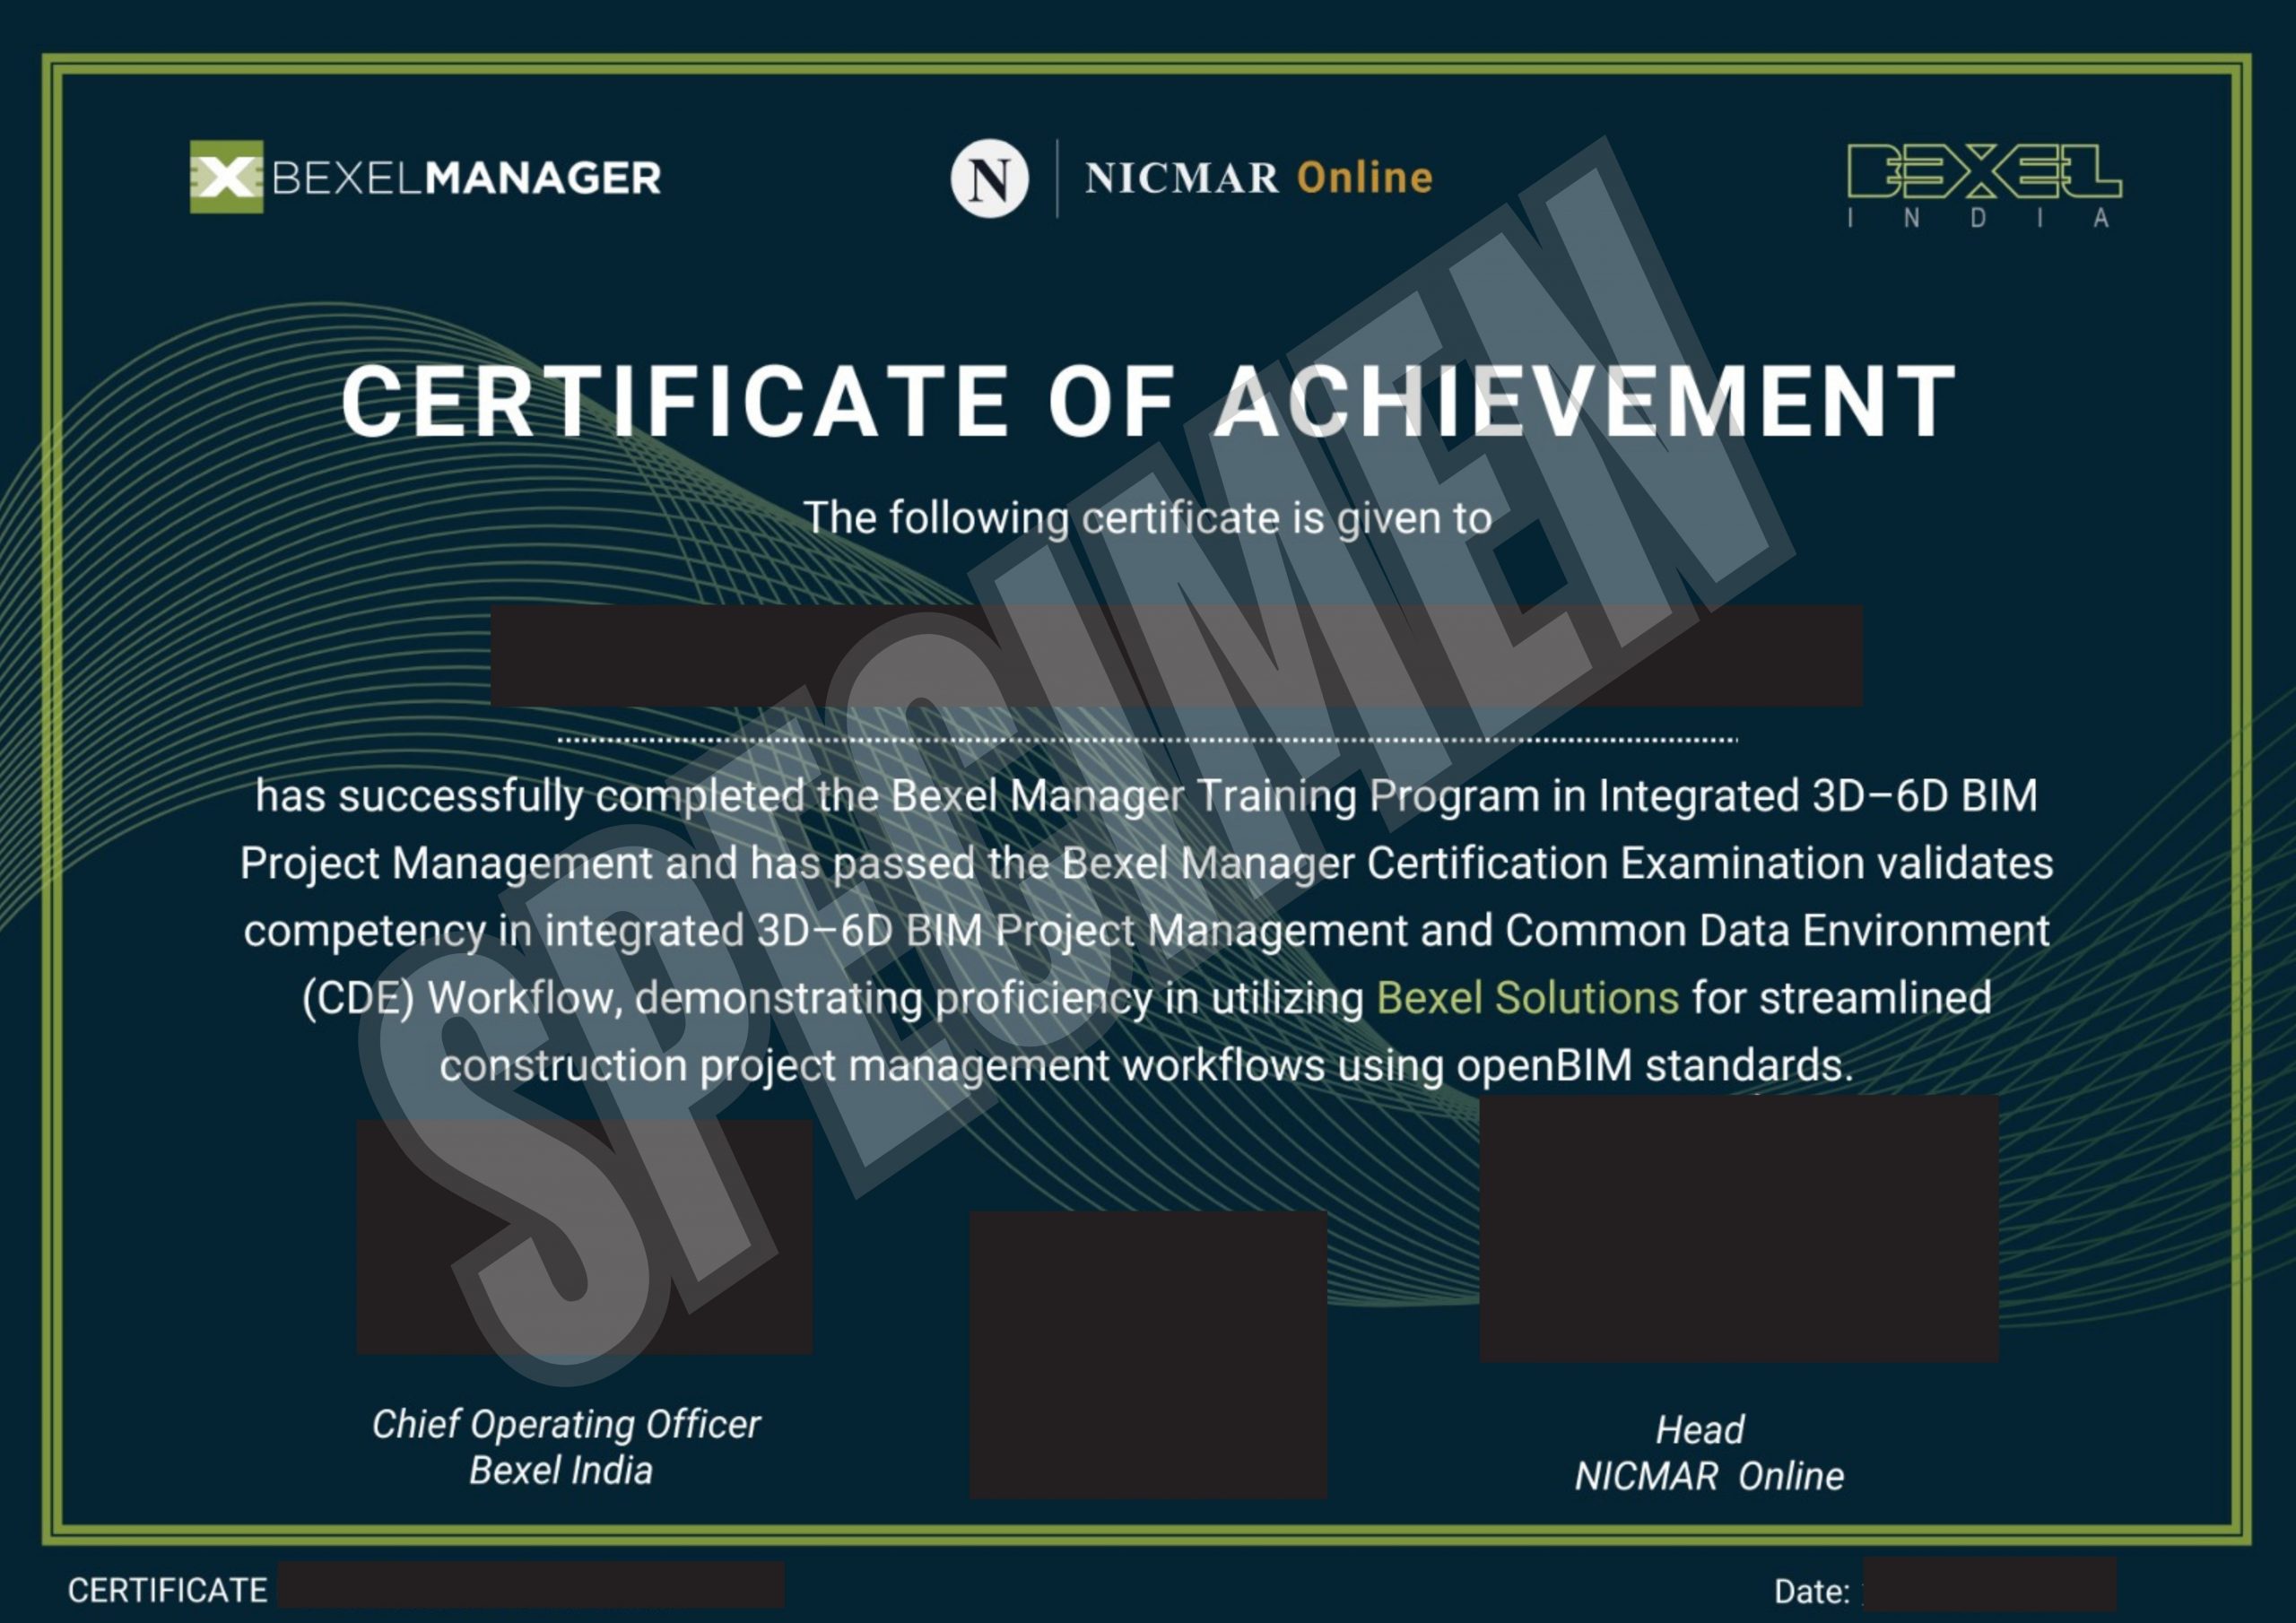Click the NICMAR circular N logo
This screenshot has width=2296, height=1623.
coord(989,178)
